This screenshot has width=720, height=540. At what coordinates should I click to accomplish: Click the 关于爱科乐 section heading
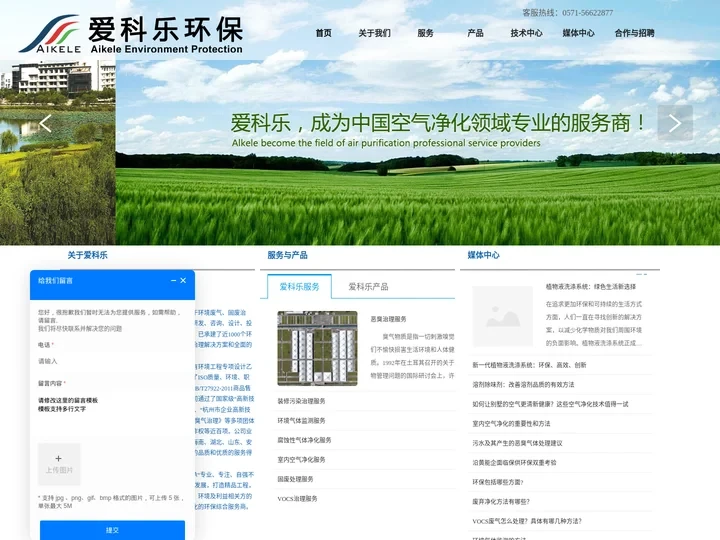(87, 255)
